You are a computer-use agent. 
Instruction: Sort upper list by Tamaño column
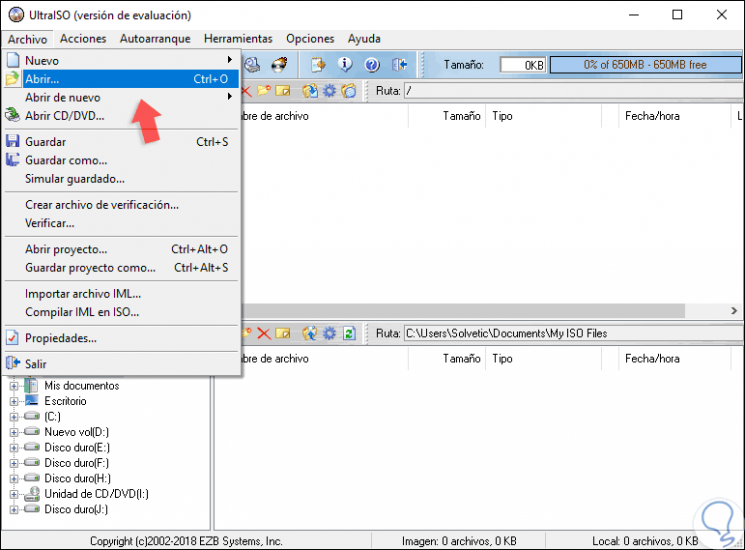(447, 116)
